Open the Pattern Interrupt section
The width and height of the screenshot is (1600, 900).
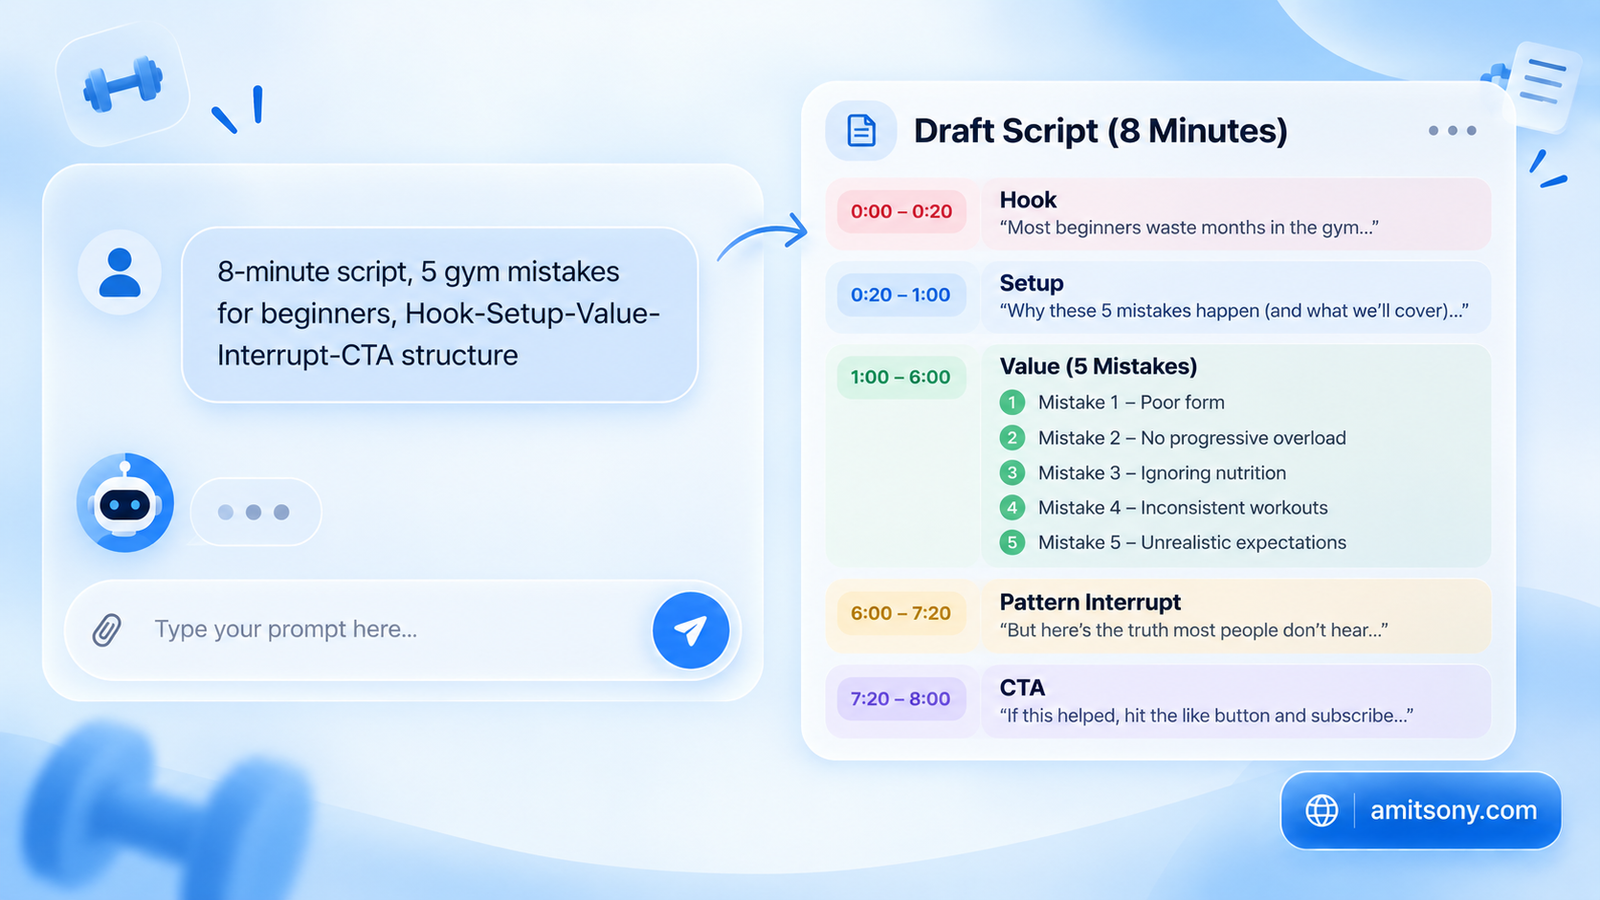pos(1158,616)
